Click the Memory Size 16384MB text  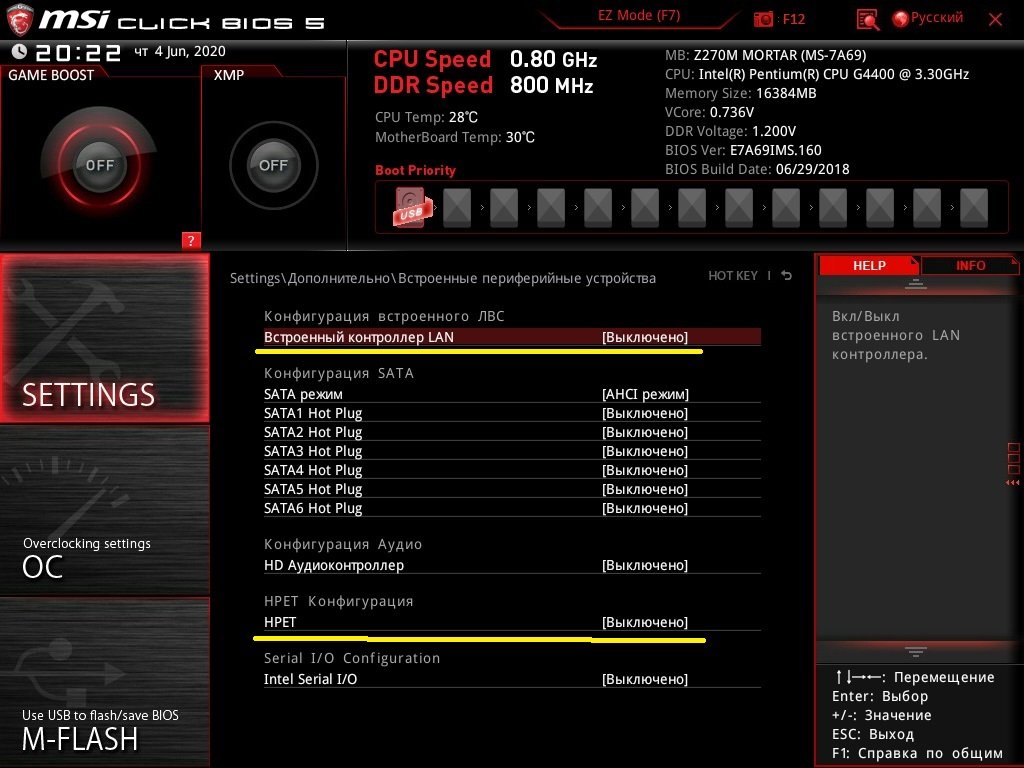point(741,93)
